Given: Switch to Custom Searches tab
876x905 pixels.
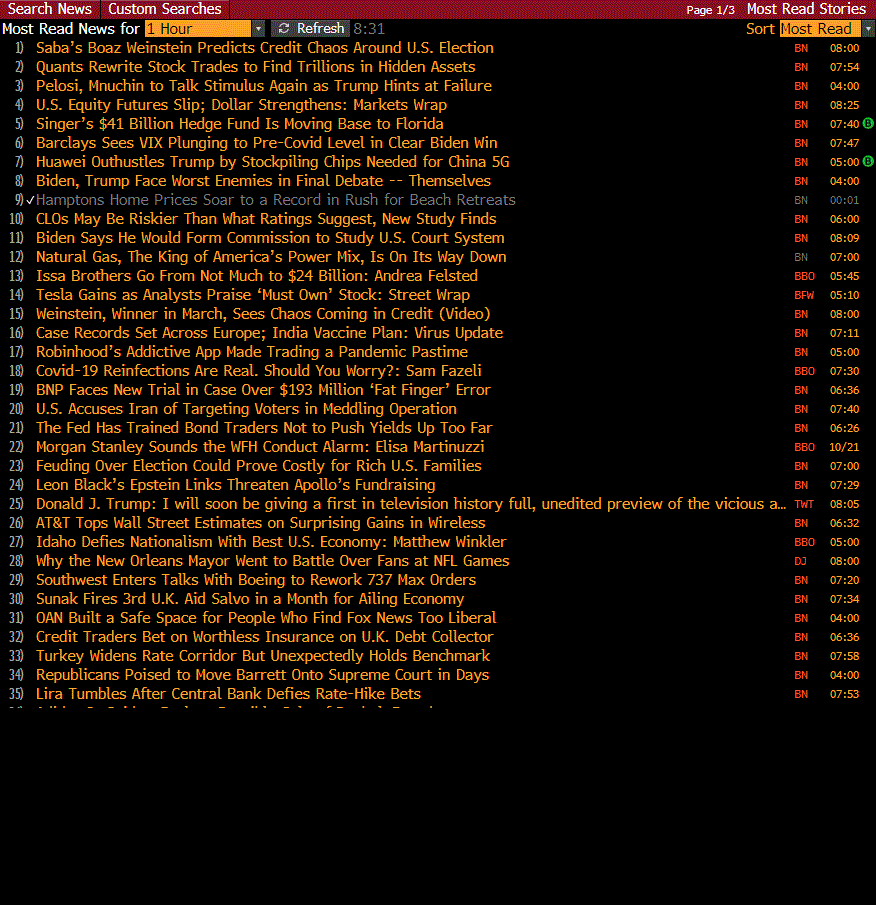Looking at the screenshot, I should 164,9.
